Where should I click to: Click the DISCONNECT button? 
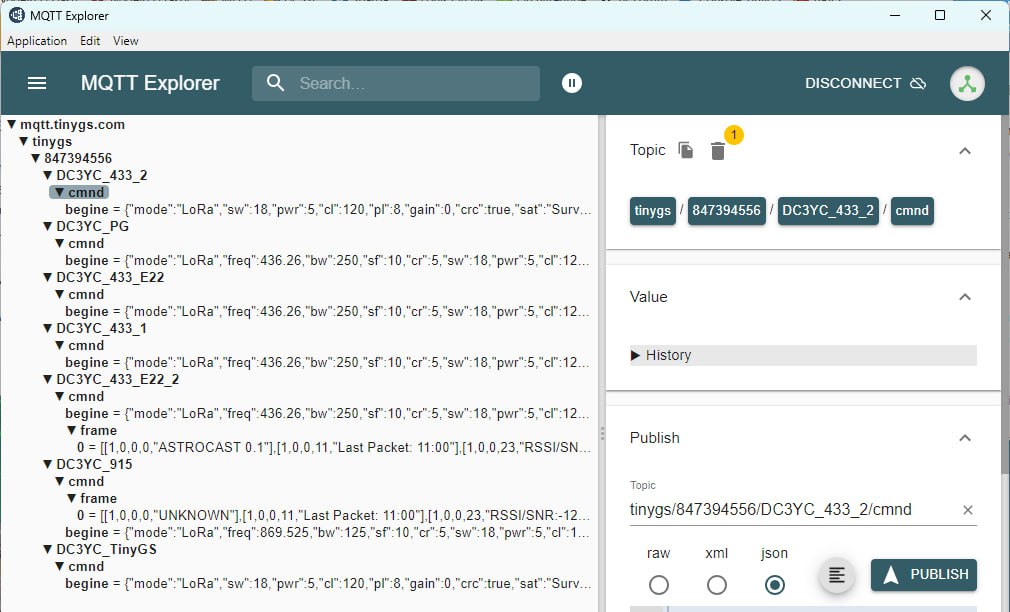pyautogui.click(x=865, y=83)
